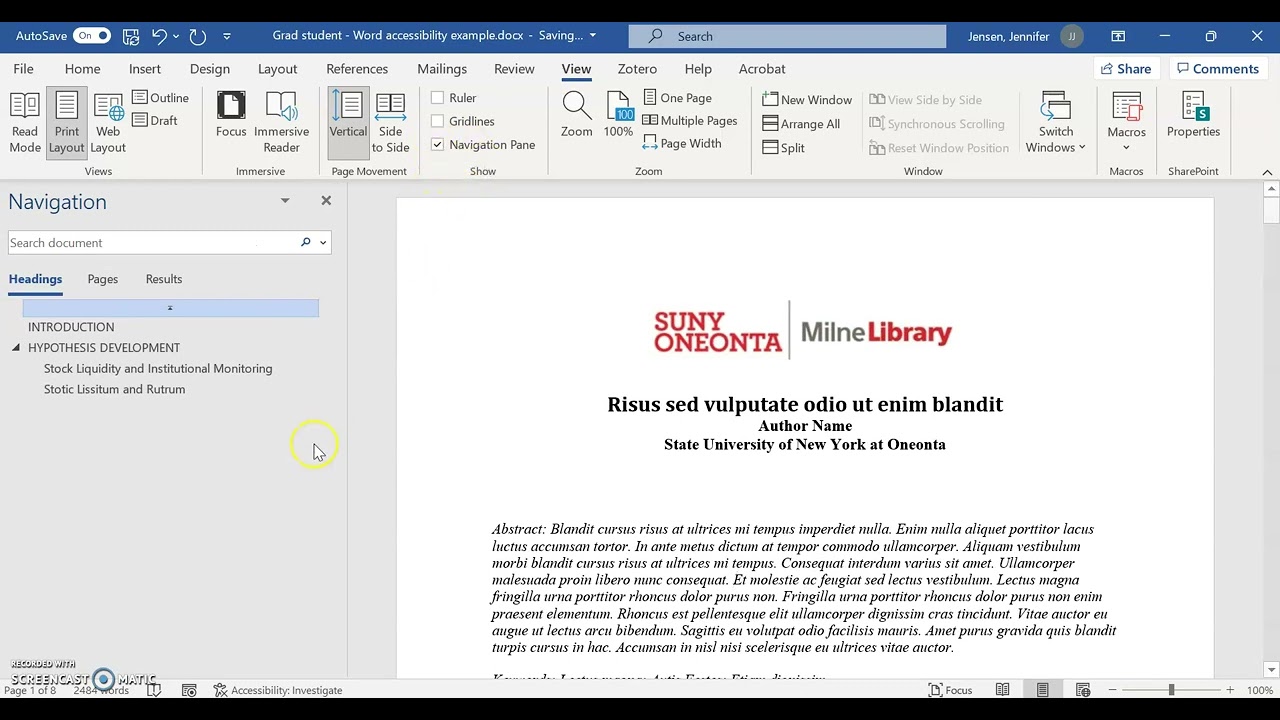Adjust the zoom slider handle

tap(1171, 690)
